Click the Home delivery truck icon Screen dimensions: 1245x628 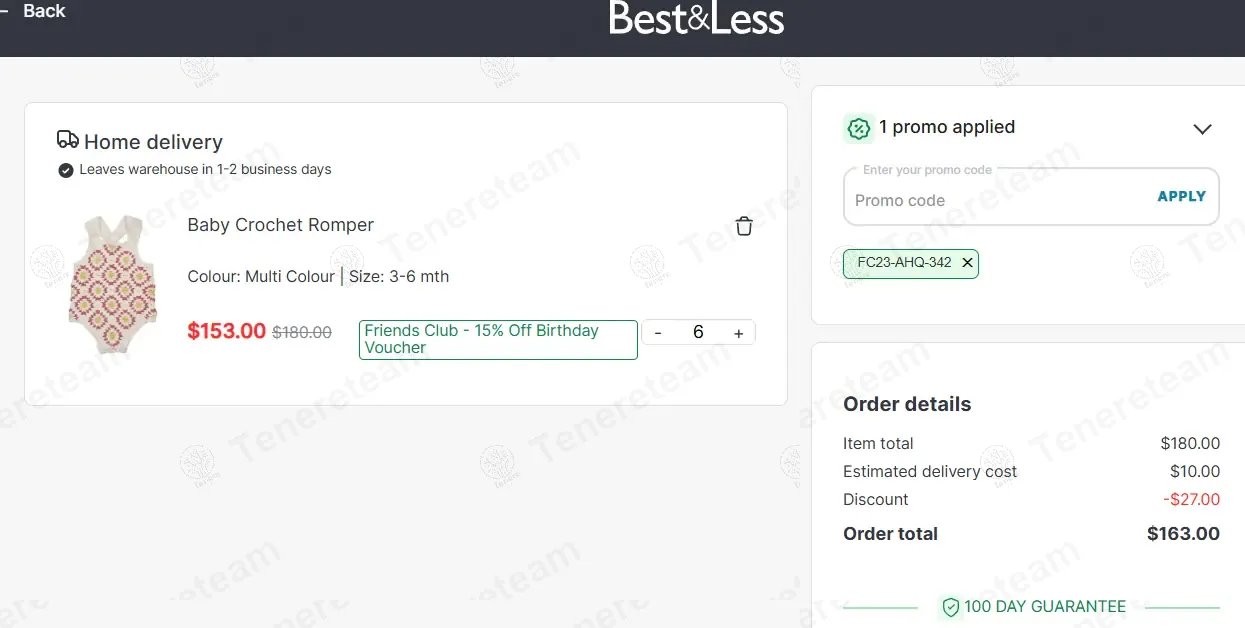click(68, 140)
